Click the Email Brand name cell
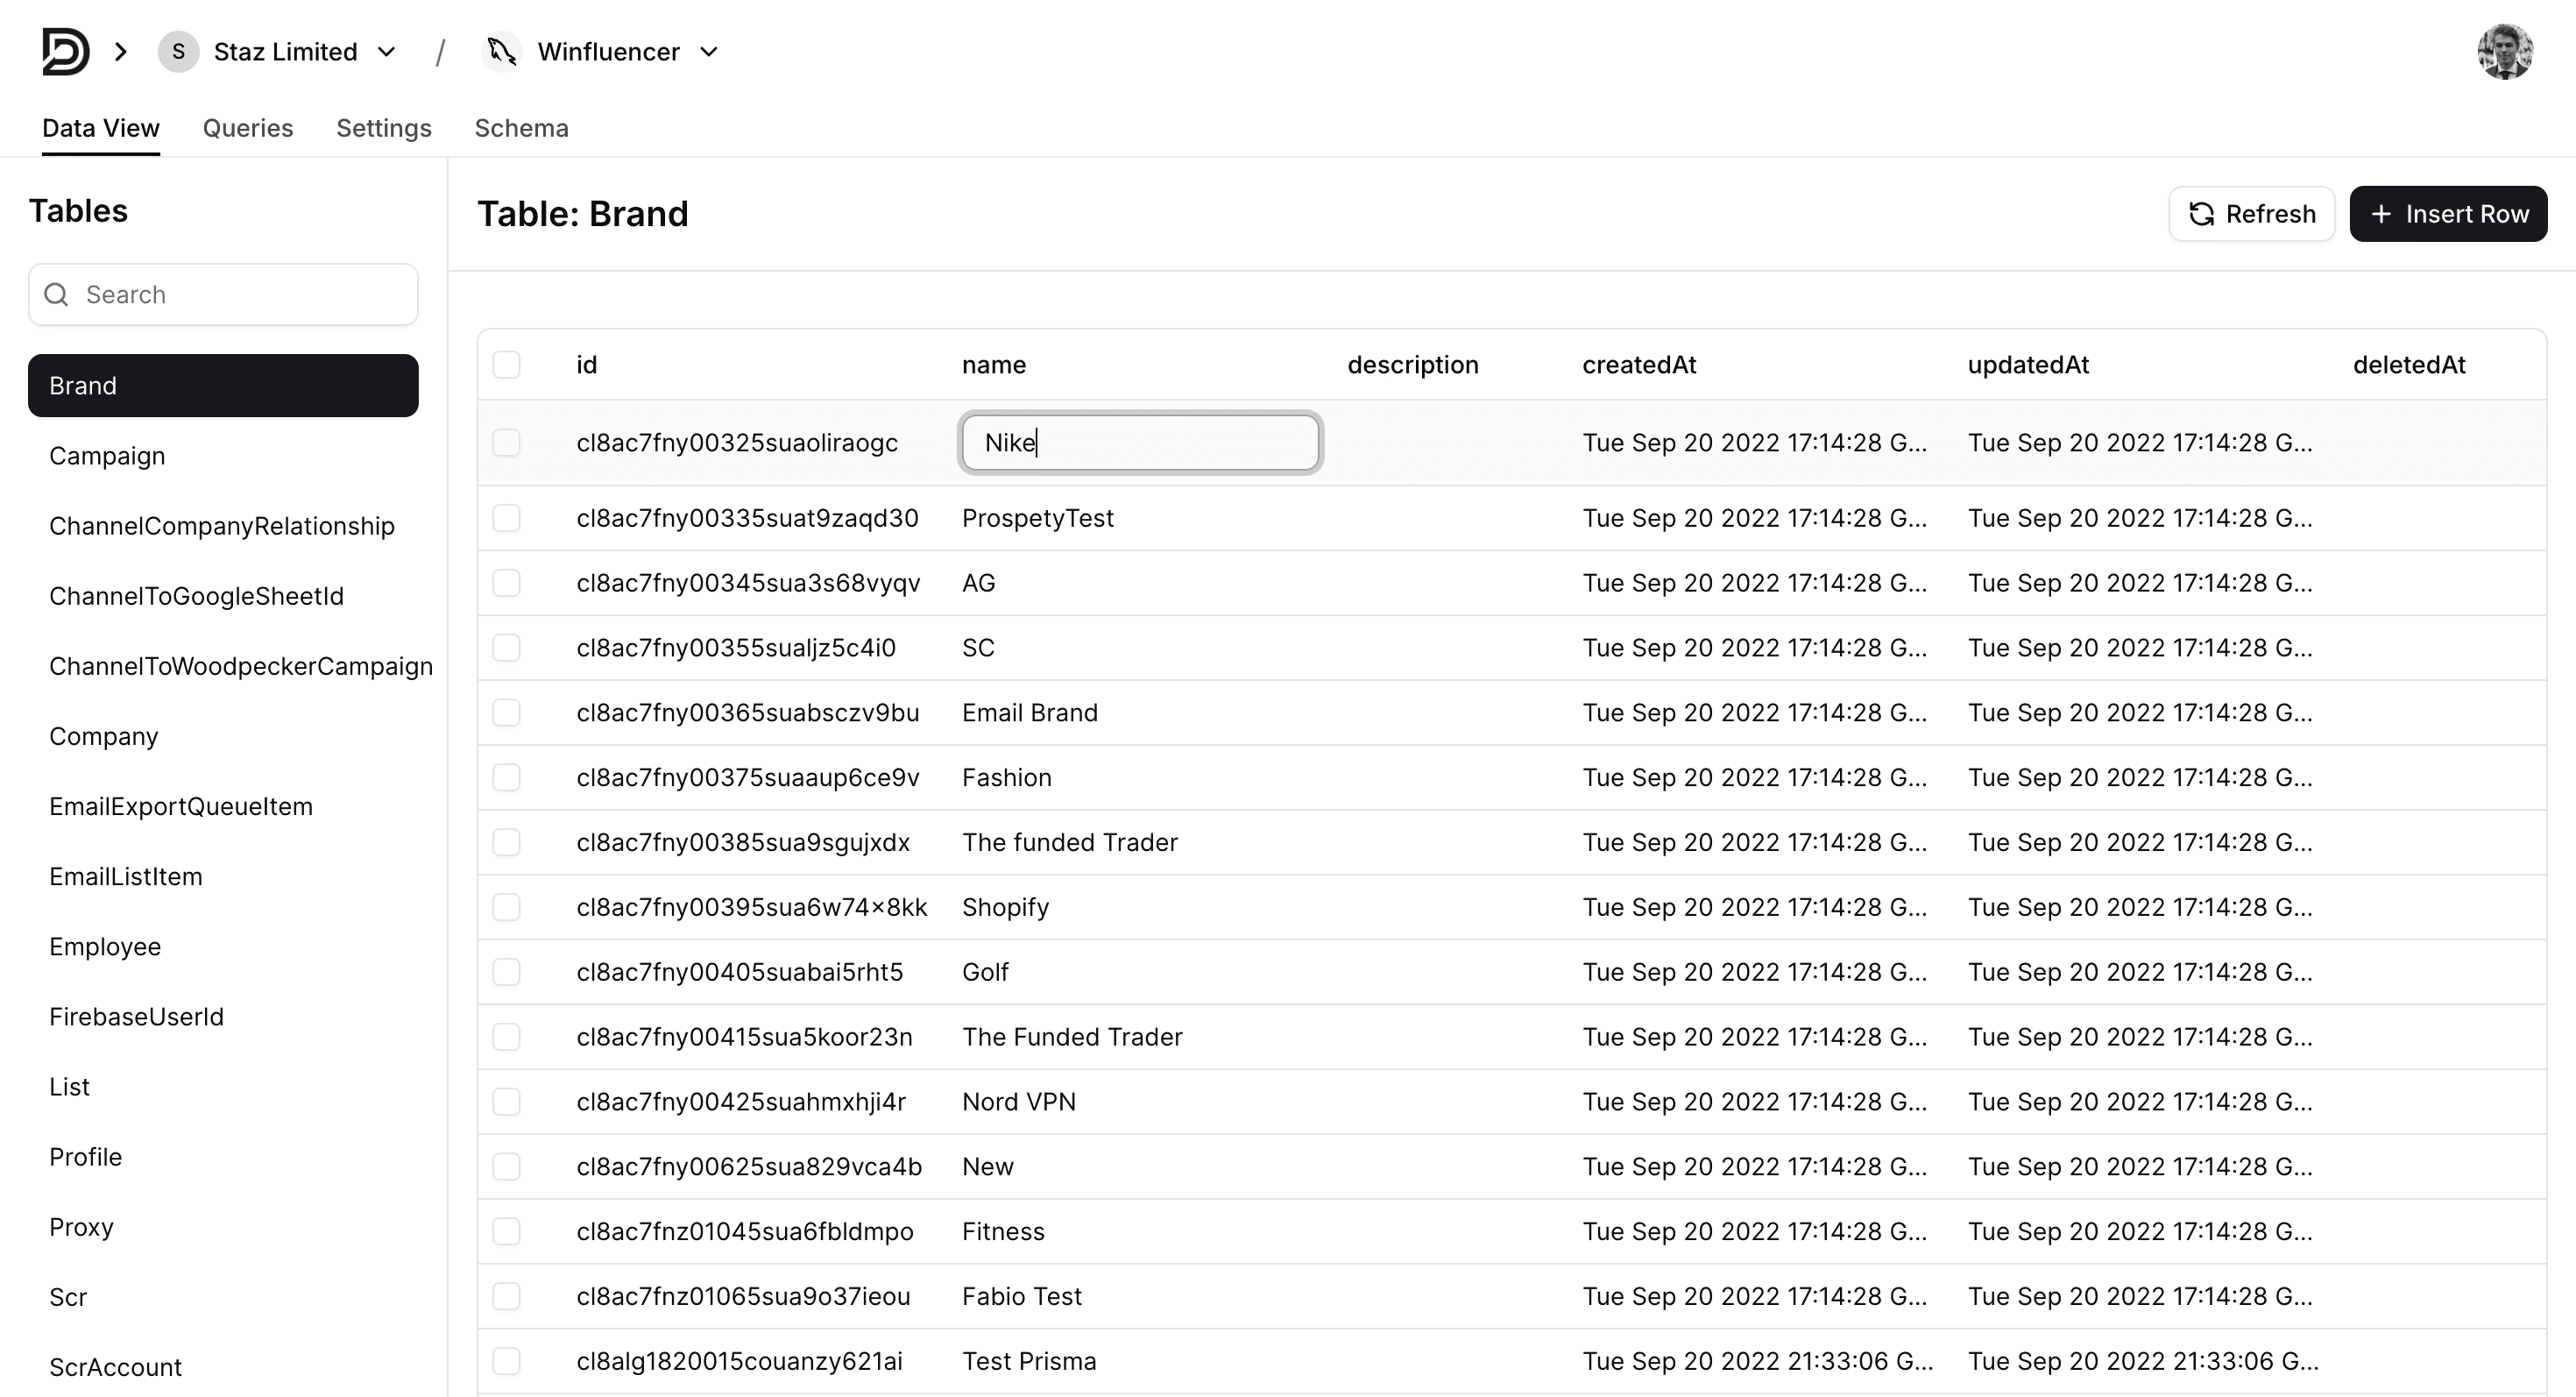This screenshot has width=2576, height=1397. (1030, 713)
